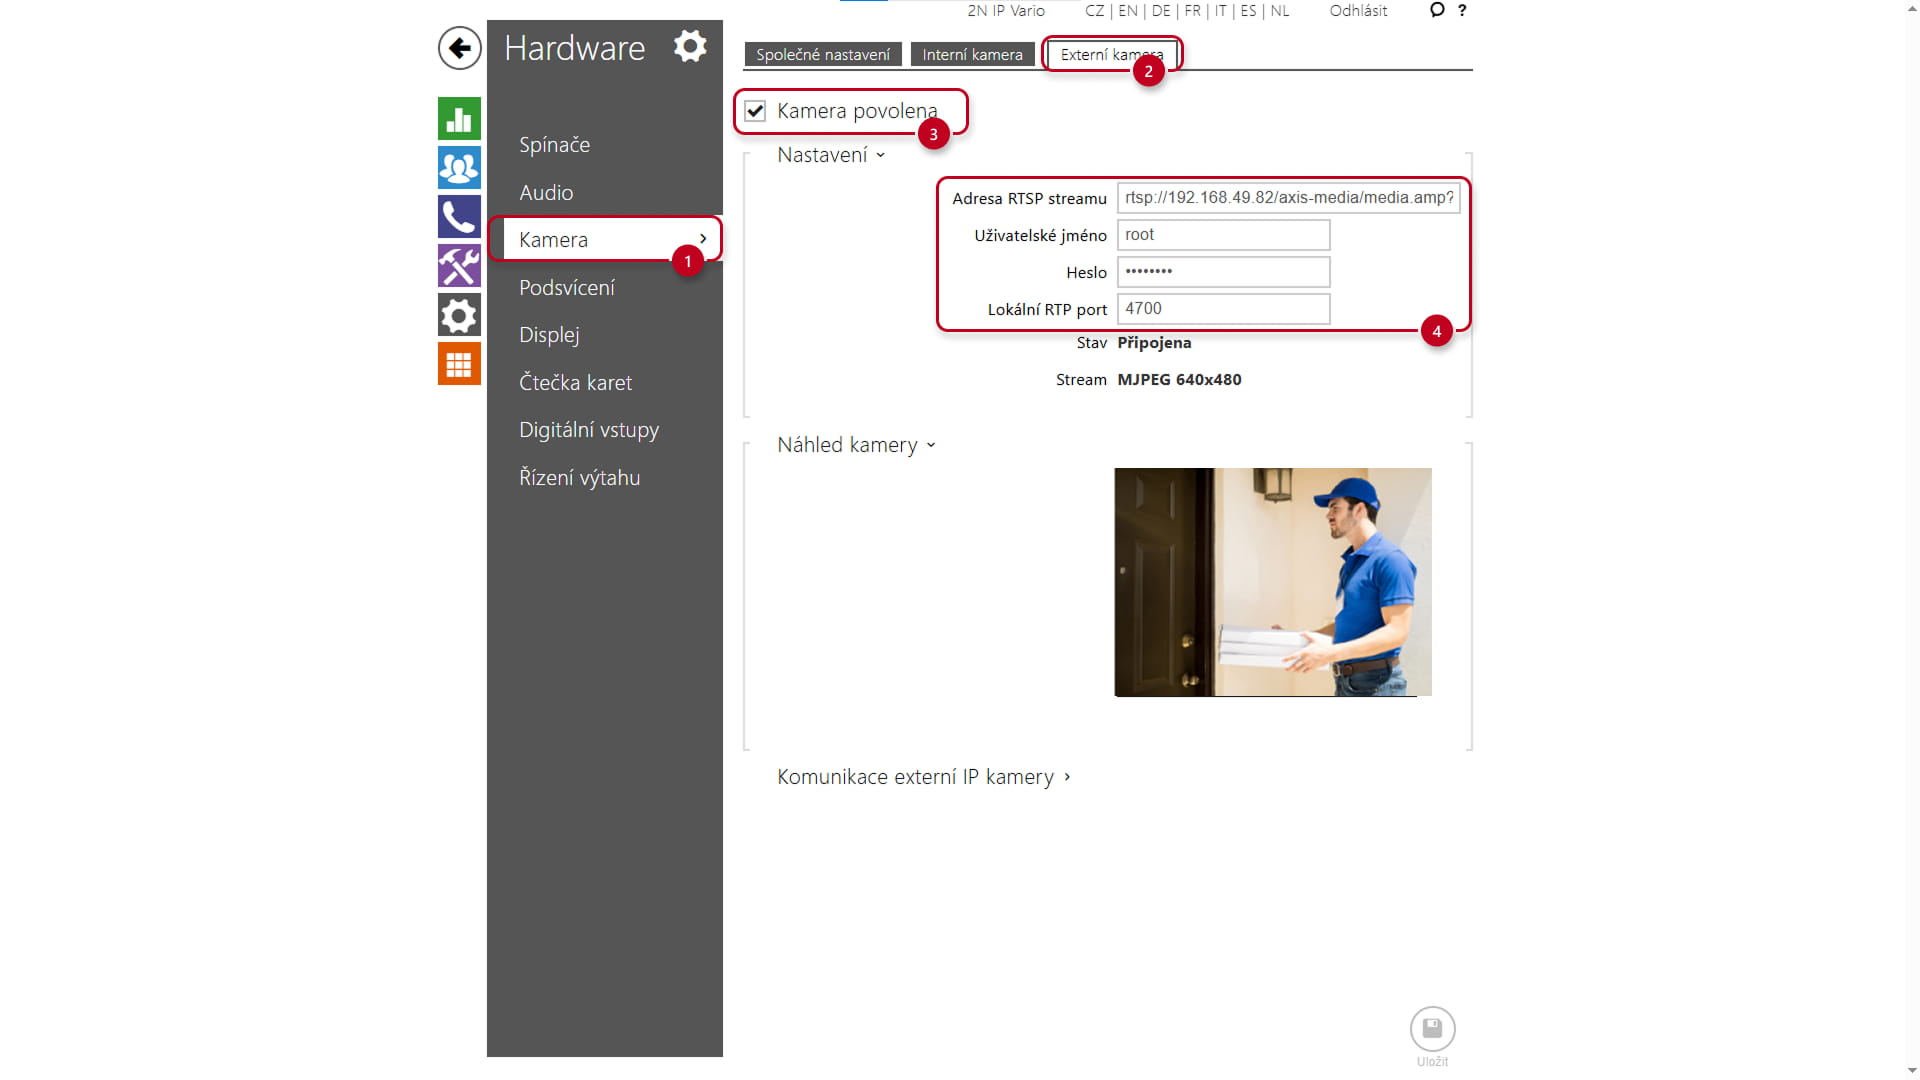The image size is (1920, 1080).
Task: Click the Adresa RTSP streamu field
Action: click(x=1288, y=198)
